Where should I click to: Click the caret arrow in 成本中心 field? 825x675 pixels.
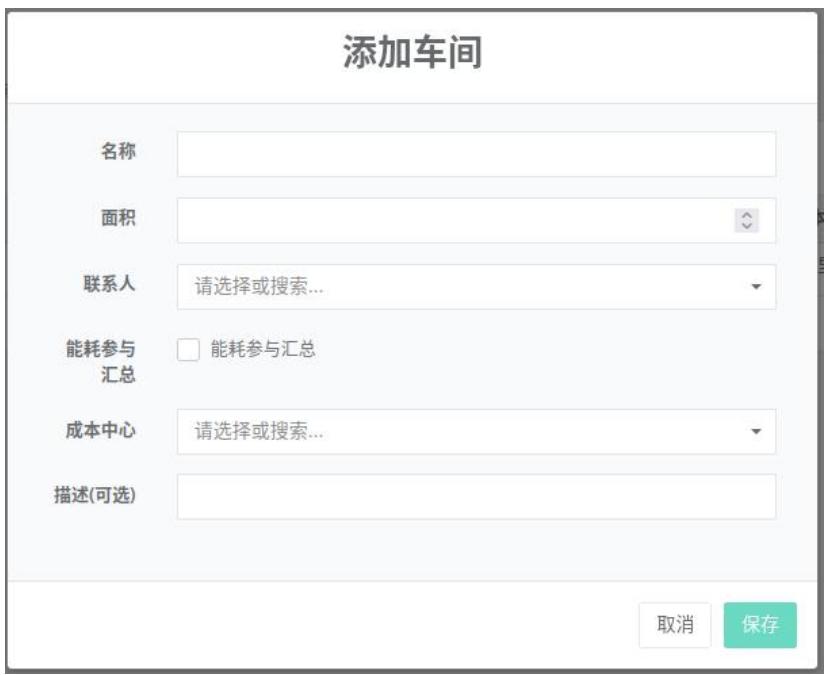click(756, 431)
